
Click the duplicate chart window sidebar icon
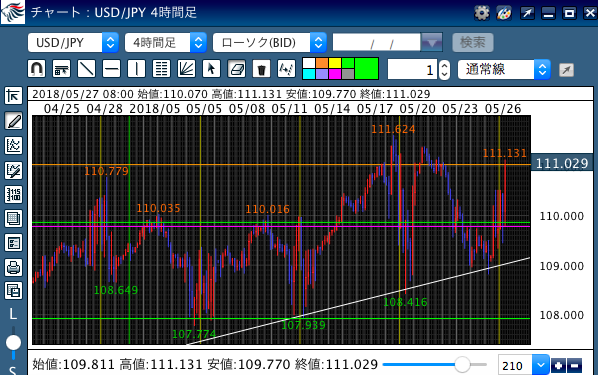point(13,291)
